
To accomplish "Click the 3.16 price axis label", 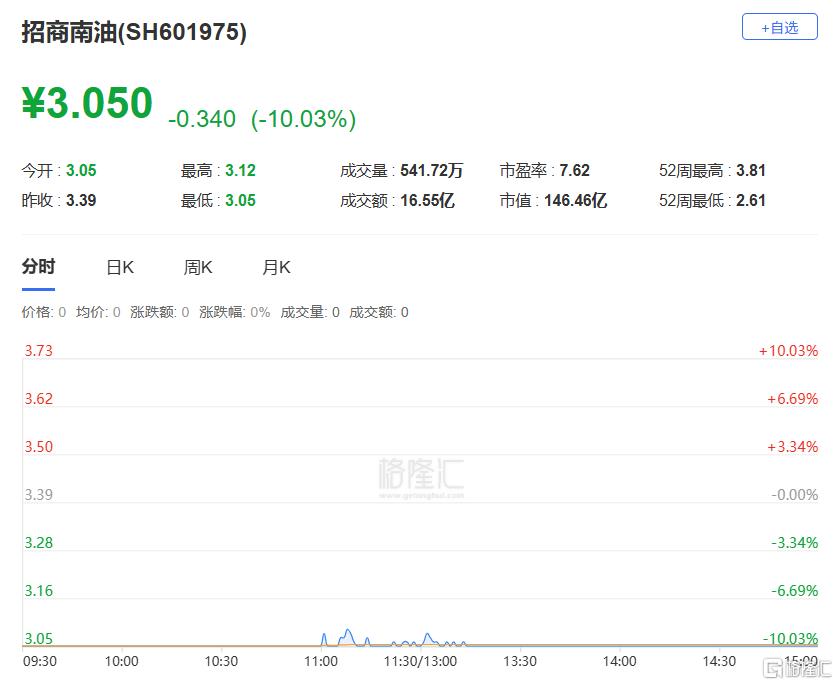I will click(x=38, y=591).
